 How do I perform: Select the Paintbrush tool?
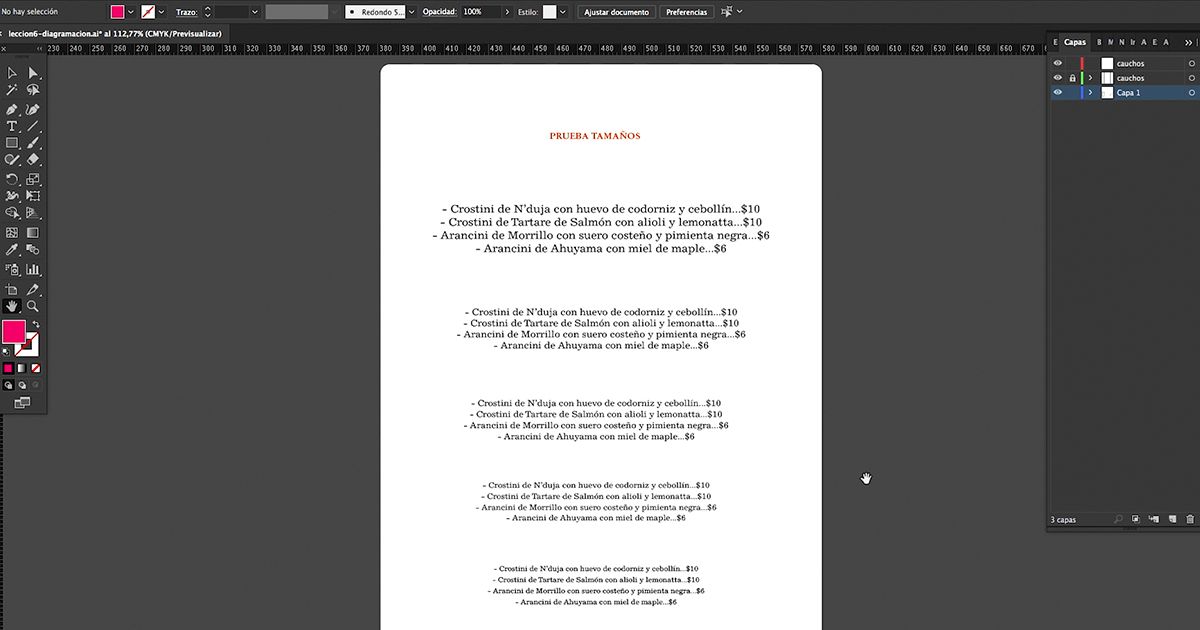click(x=33, y=143)
